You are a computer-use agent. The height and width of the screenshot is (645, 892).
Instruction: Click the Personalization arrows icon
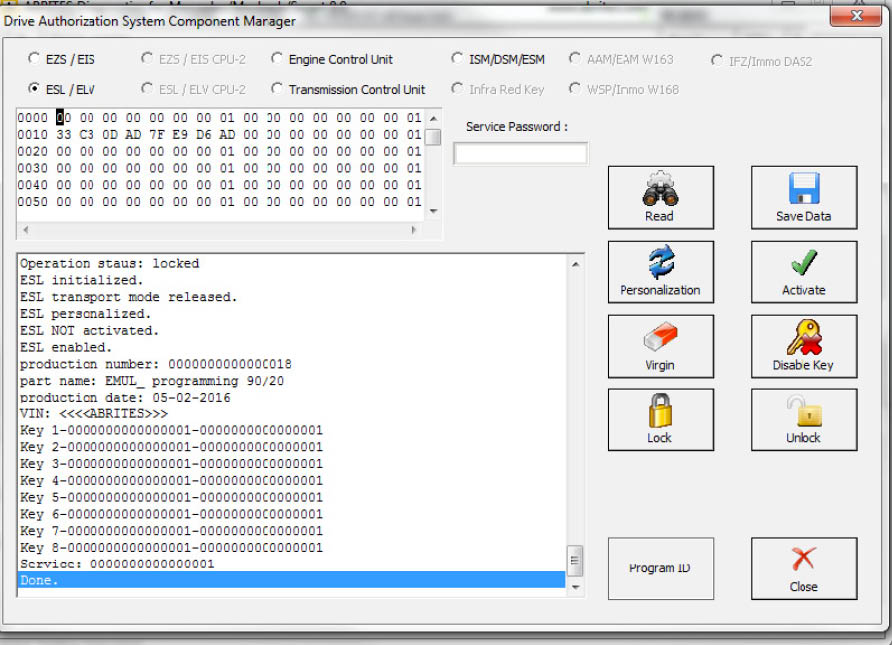[x=660, y=271]
